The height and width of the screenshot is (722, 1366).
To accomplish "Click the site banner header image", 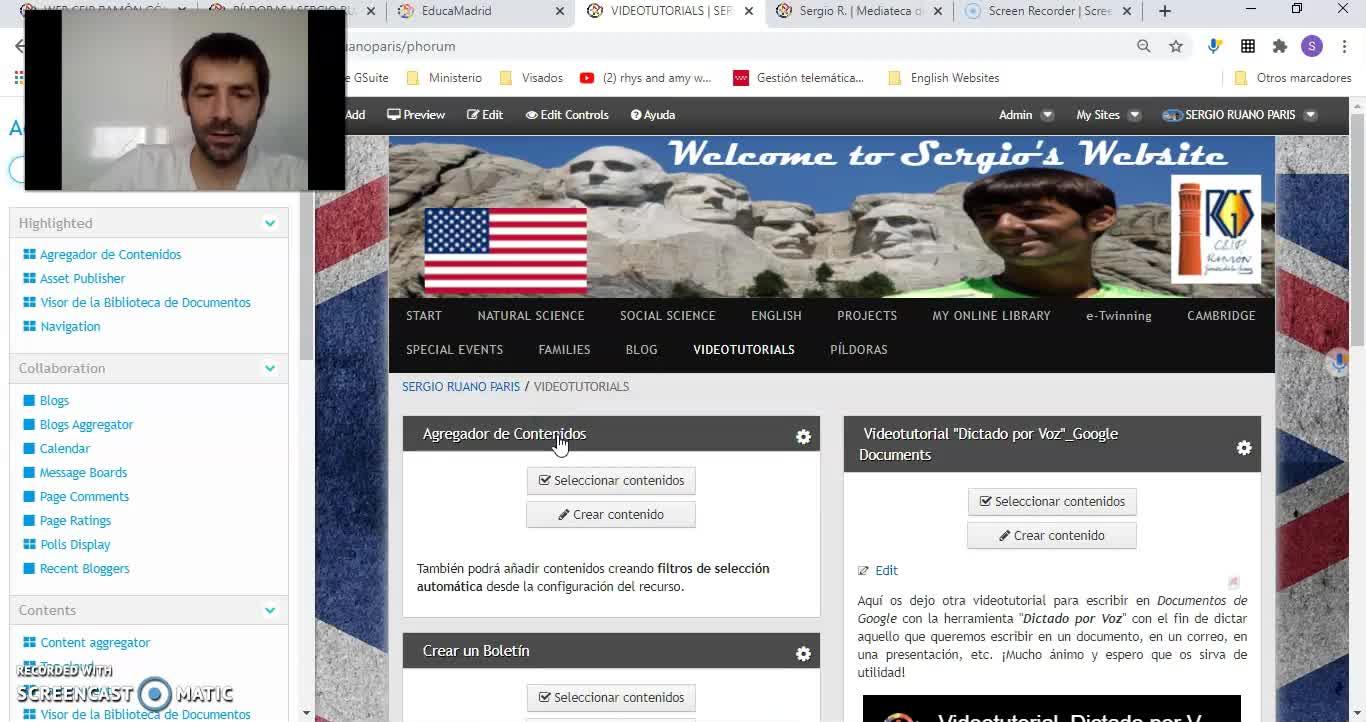I will (832, 216).
